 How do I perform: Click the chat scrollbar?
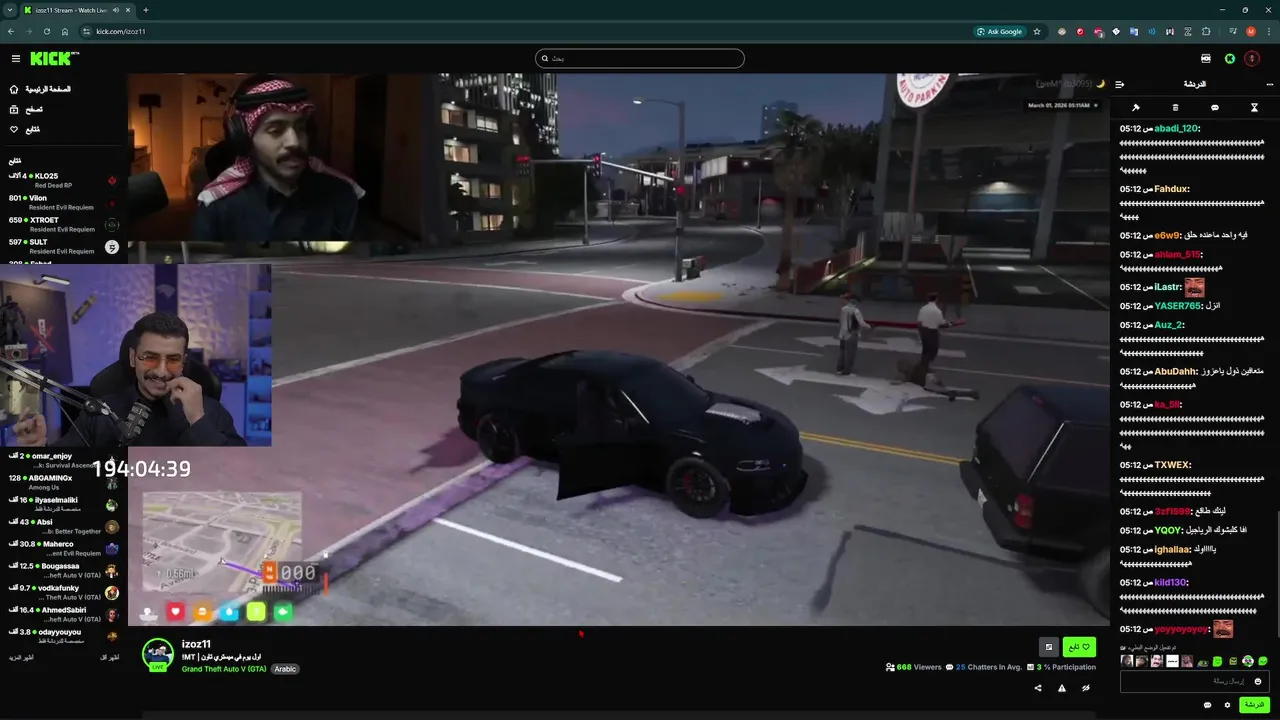[x=1276, y=568]
